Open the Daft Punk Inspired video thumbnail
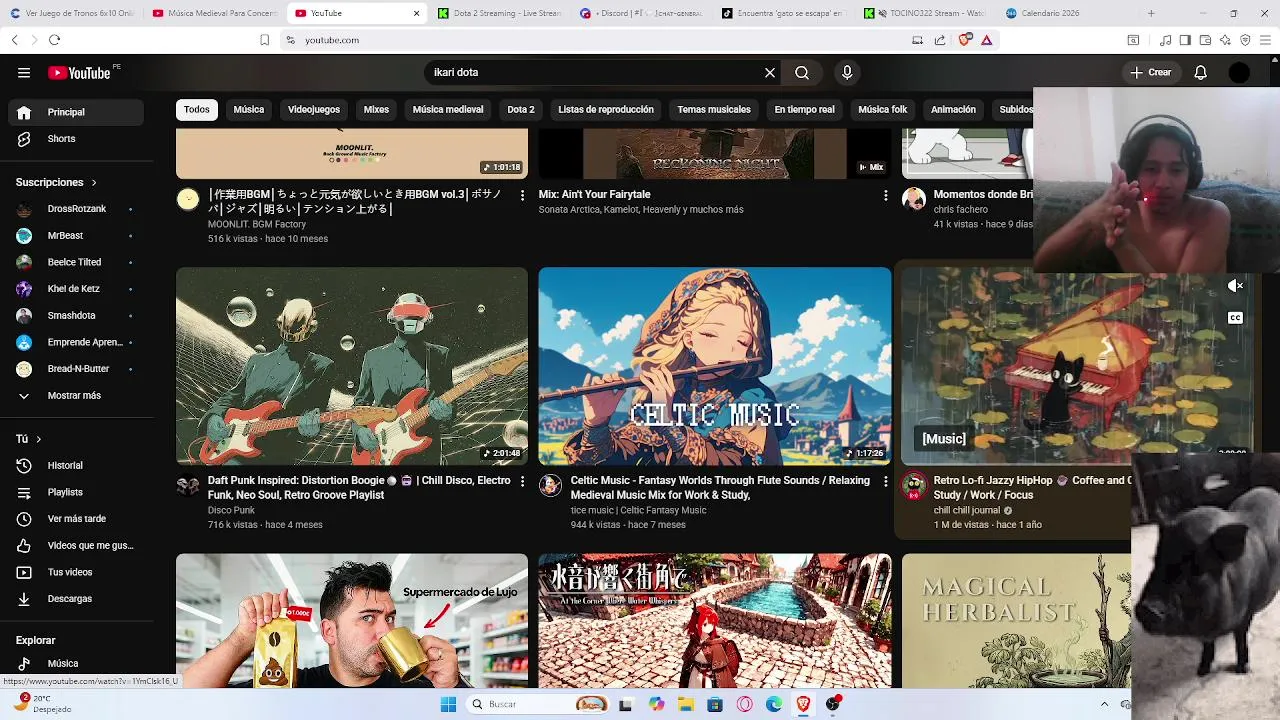This screenshot has width=1280, height=720. [352, 366]
